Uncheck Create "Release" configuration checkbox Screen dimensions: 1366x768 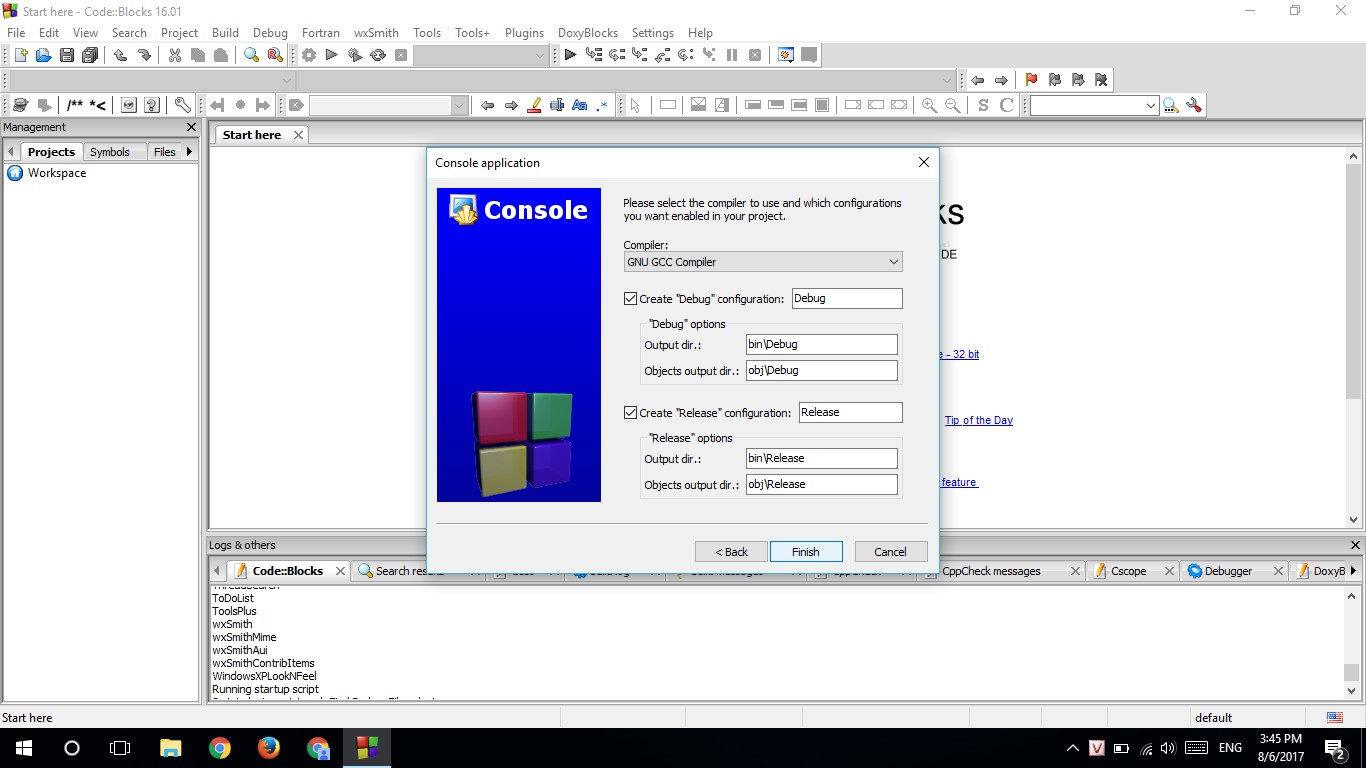630,412
